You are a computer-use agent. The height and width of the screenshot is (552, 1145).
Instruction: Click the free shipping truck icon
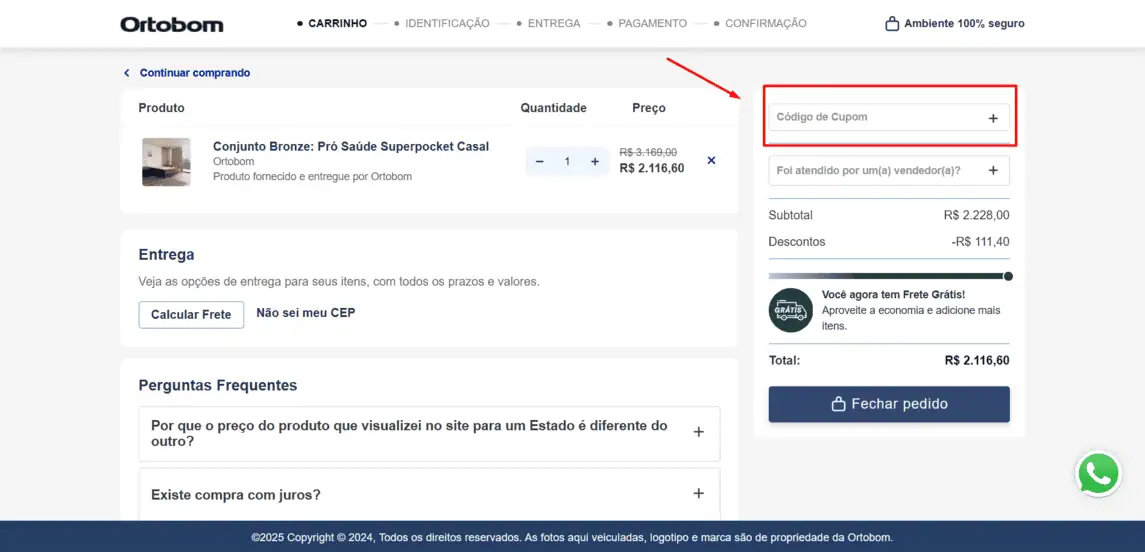[x=790, y=310]
